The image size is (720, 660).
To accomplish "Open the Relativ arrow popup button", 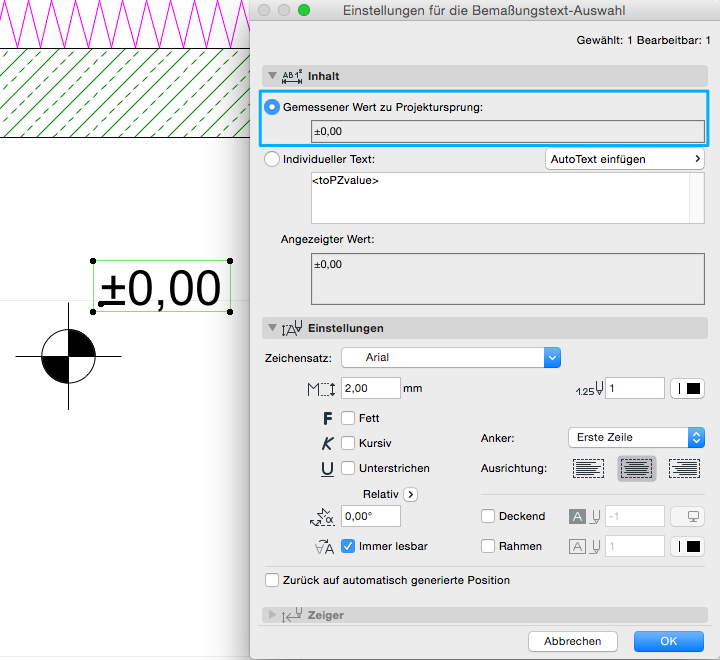I will [410, 494].
